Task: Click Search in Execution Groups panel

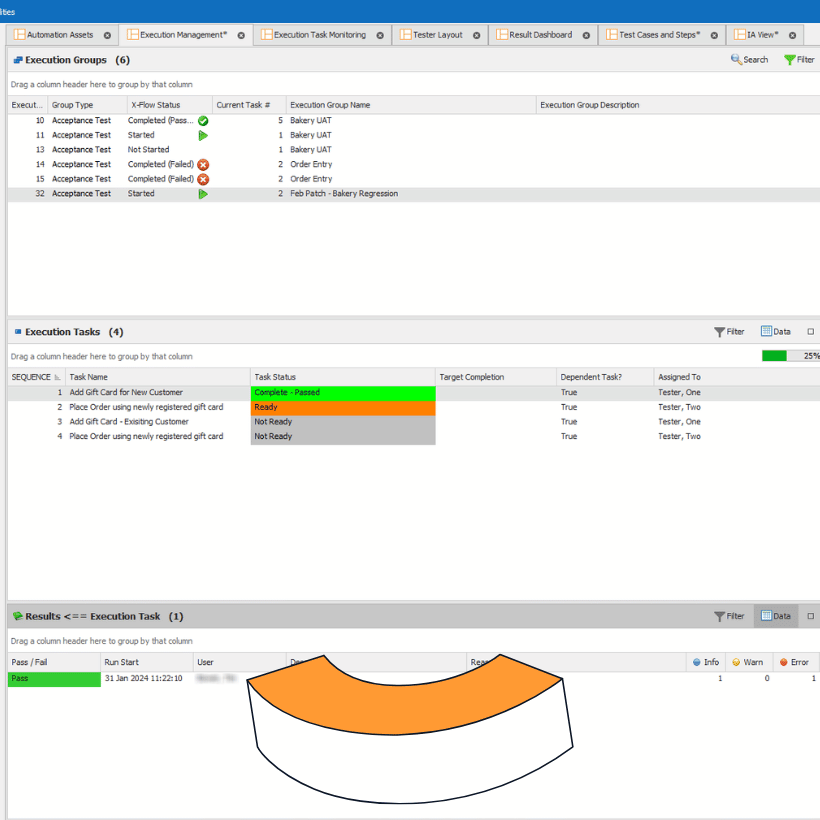Action: [x=749, y=60]
